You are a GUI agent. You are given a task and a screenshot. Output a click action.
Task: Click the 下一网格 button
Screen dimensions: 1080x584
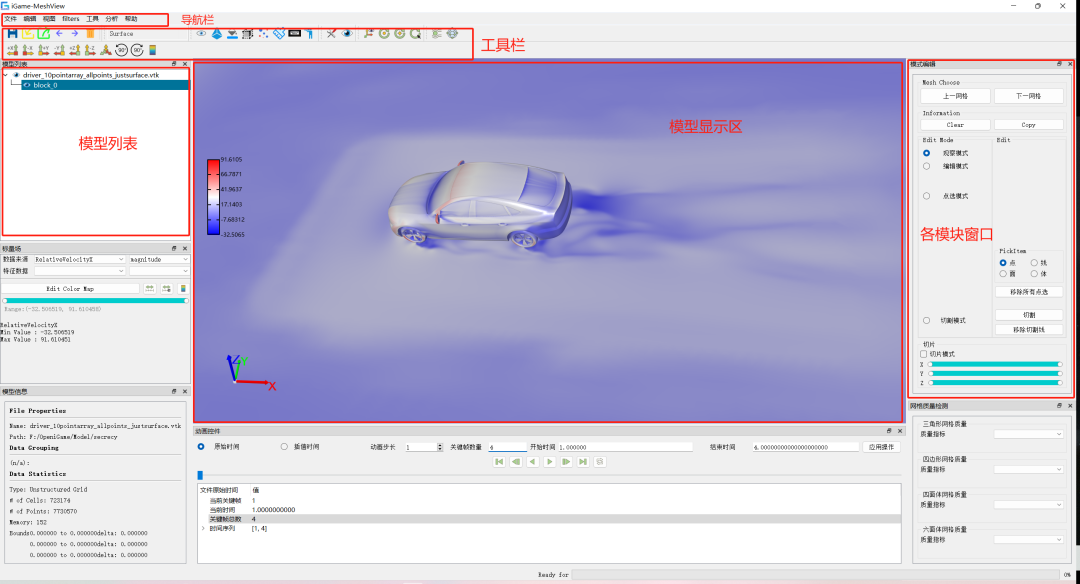[x=1028, y=96]
